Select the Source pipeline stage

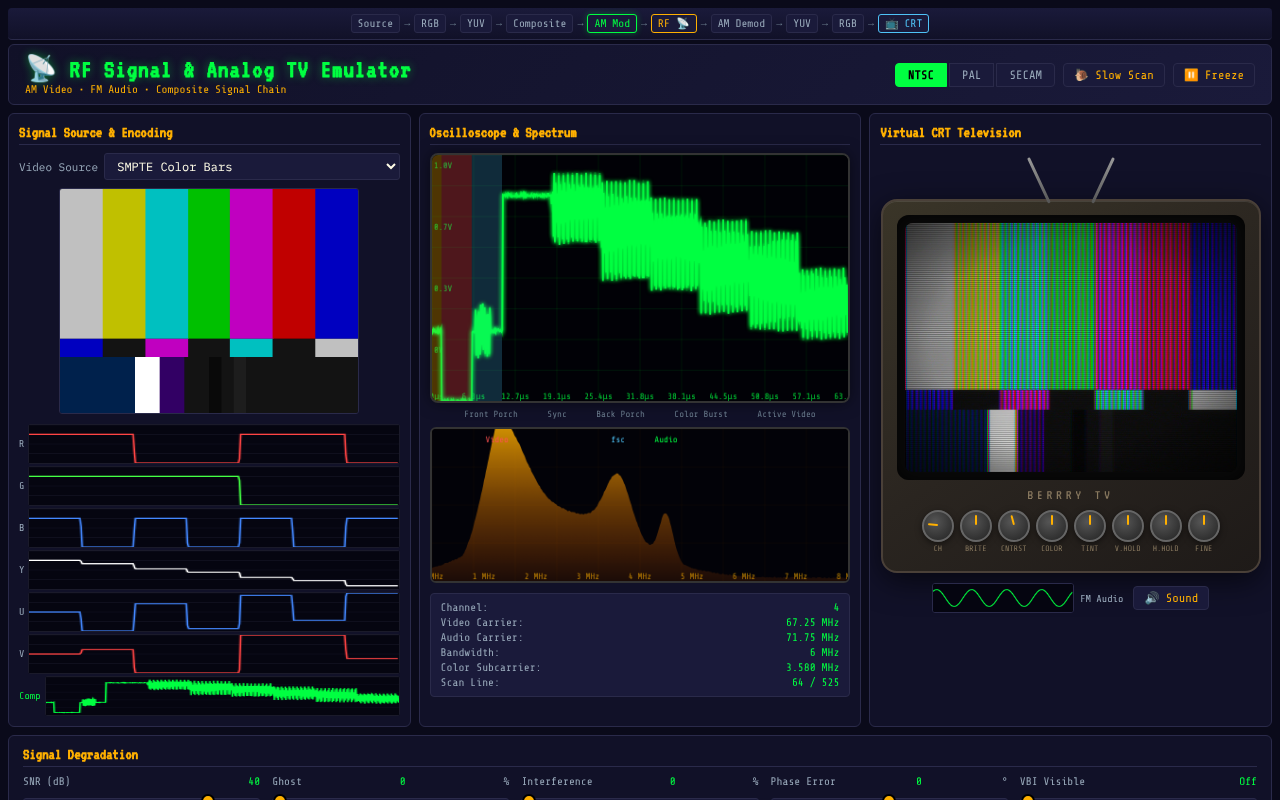coord(375,23)
